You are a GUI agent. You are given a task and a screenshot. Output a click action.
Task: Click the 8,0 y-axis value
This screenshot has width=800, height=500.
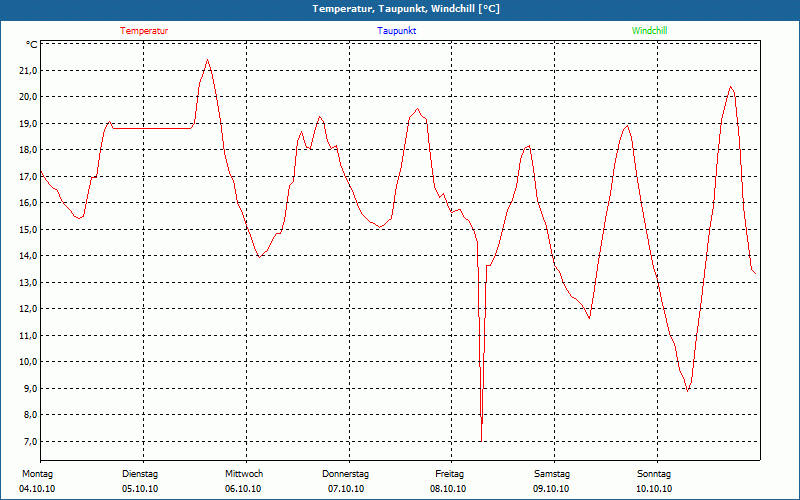31,415
